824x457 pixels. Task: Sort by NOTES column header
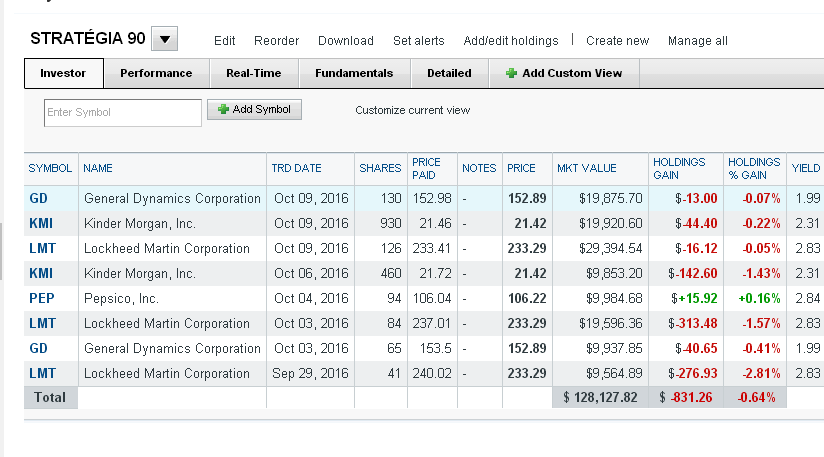479,168
